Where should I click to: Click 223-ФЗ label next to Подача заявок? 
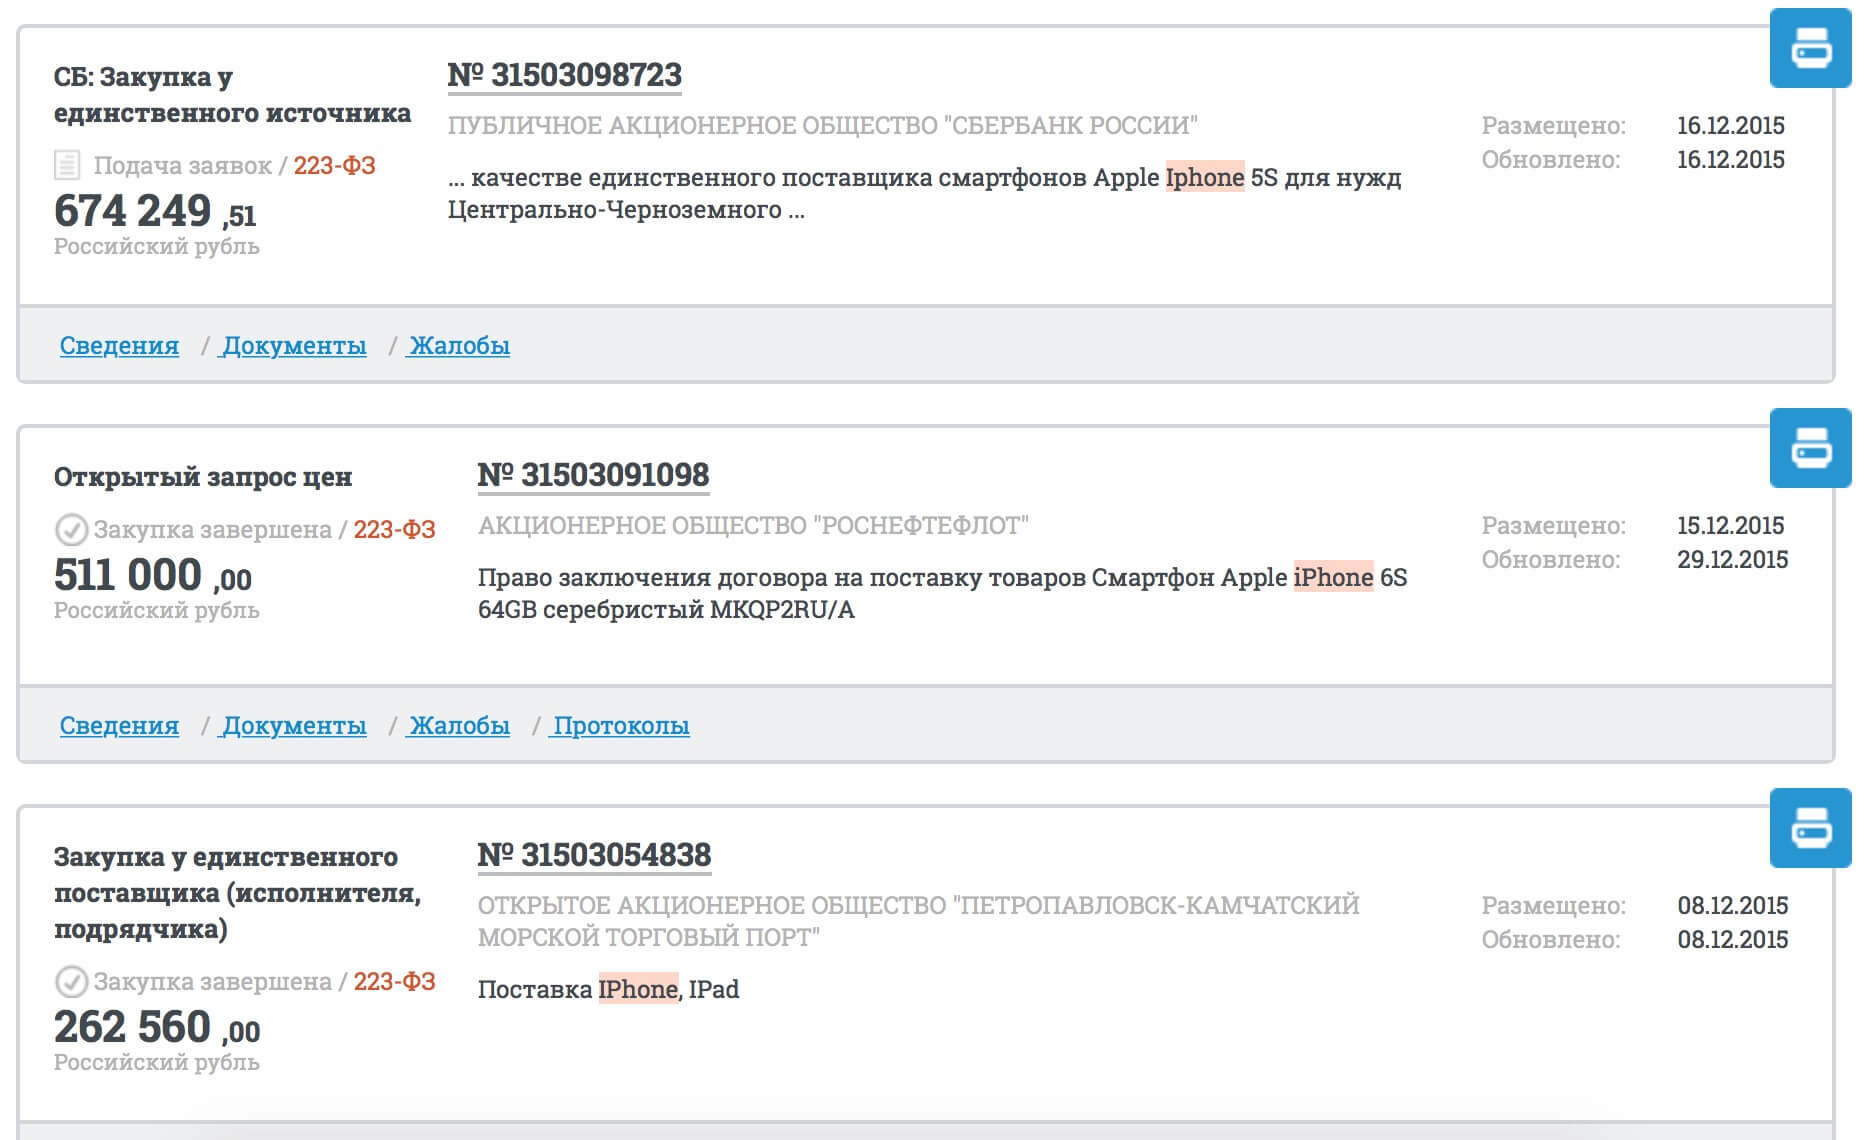tap(334, 166)
